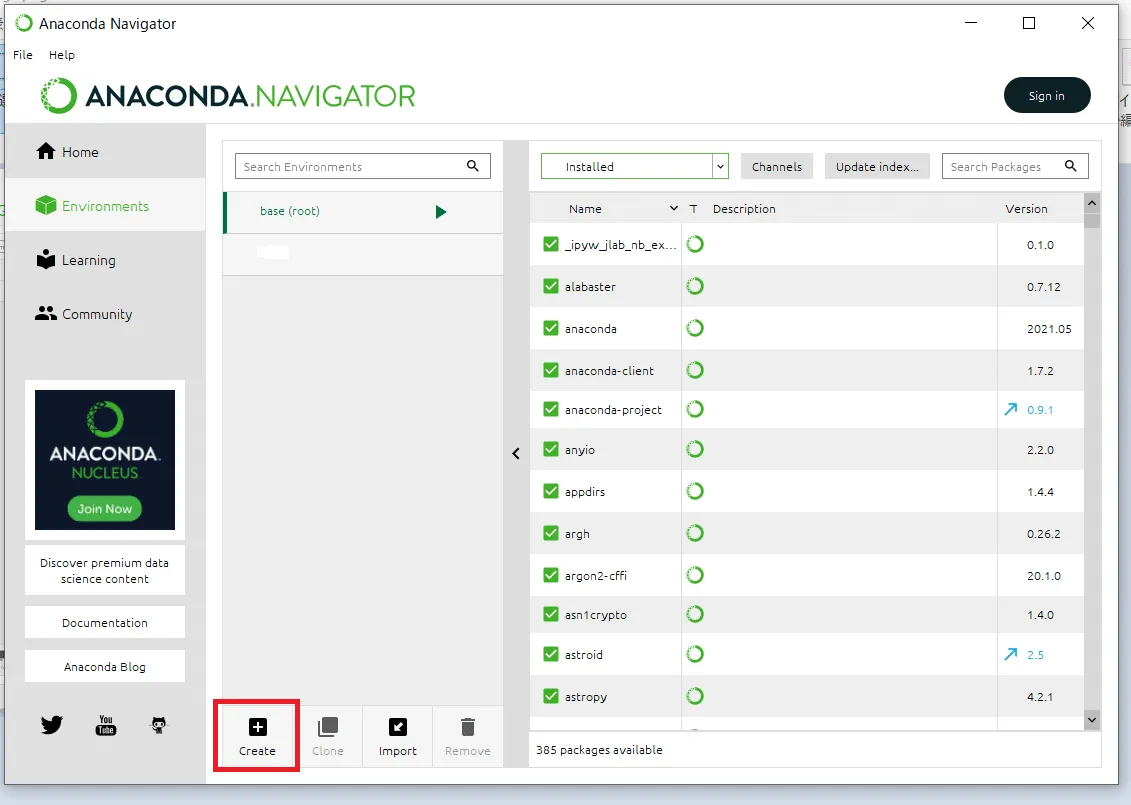Click the Description column header
This screenshot has height=805, width=1131.
[744, 208]
